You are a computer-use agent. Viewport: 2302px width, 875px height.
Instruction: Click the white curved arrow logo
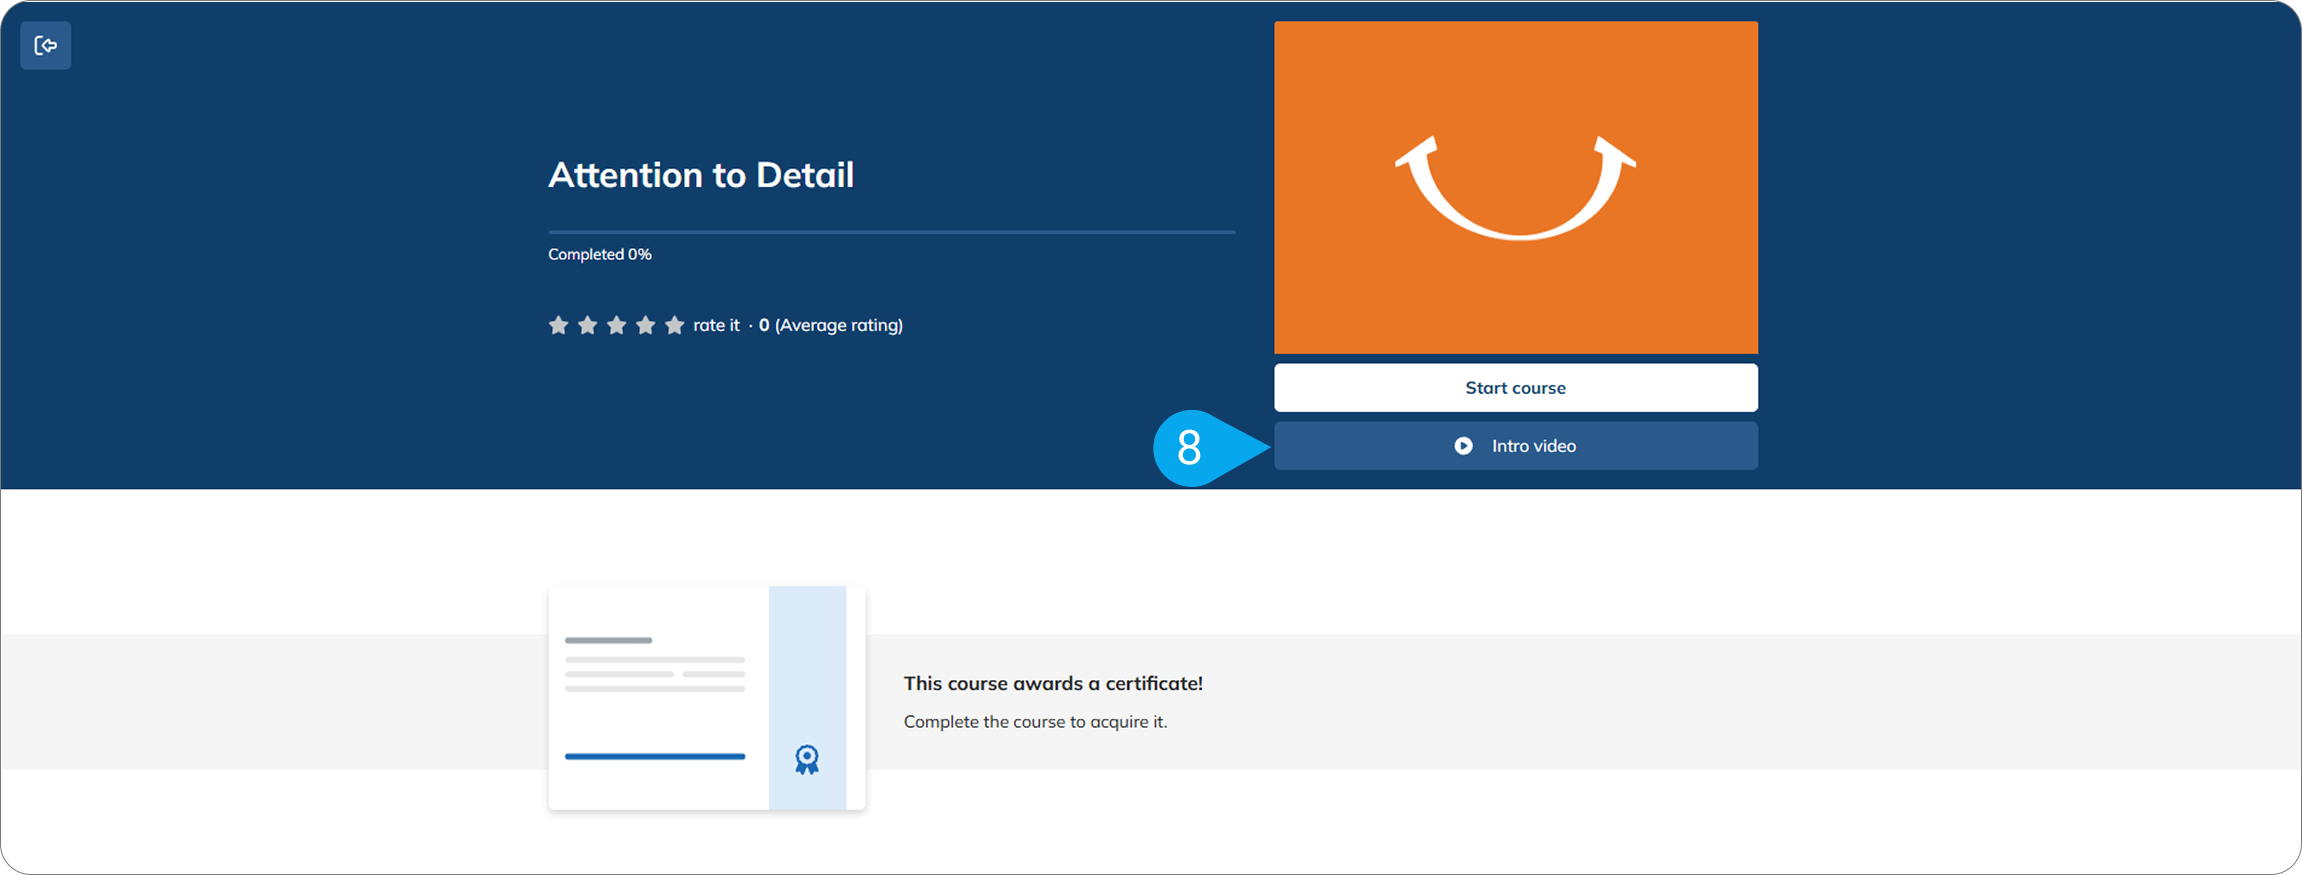1515,189
